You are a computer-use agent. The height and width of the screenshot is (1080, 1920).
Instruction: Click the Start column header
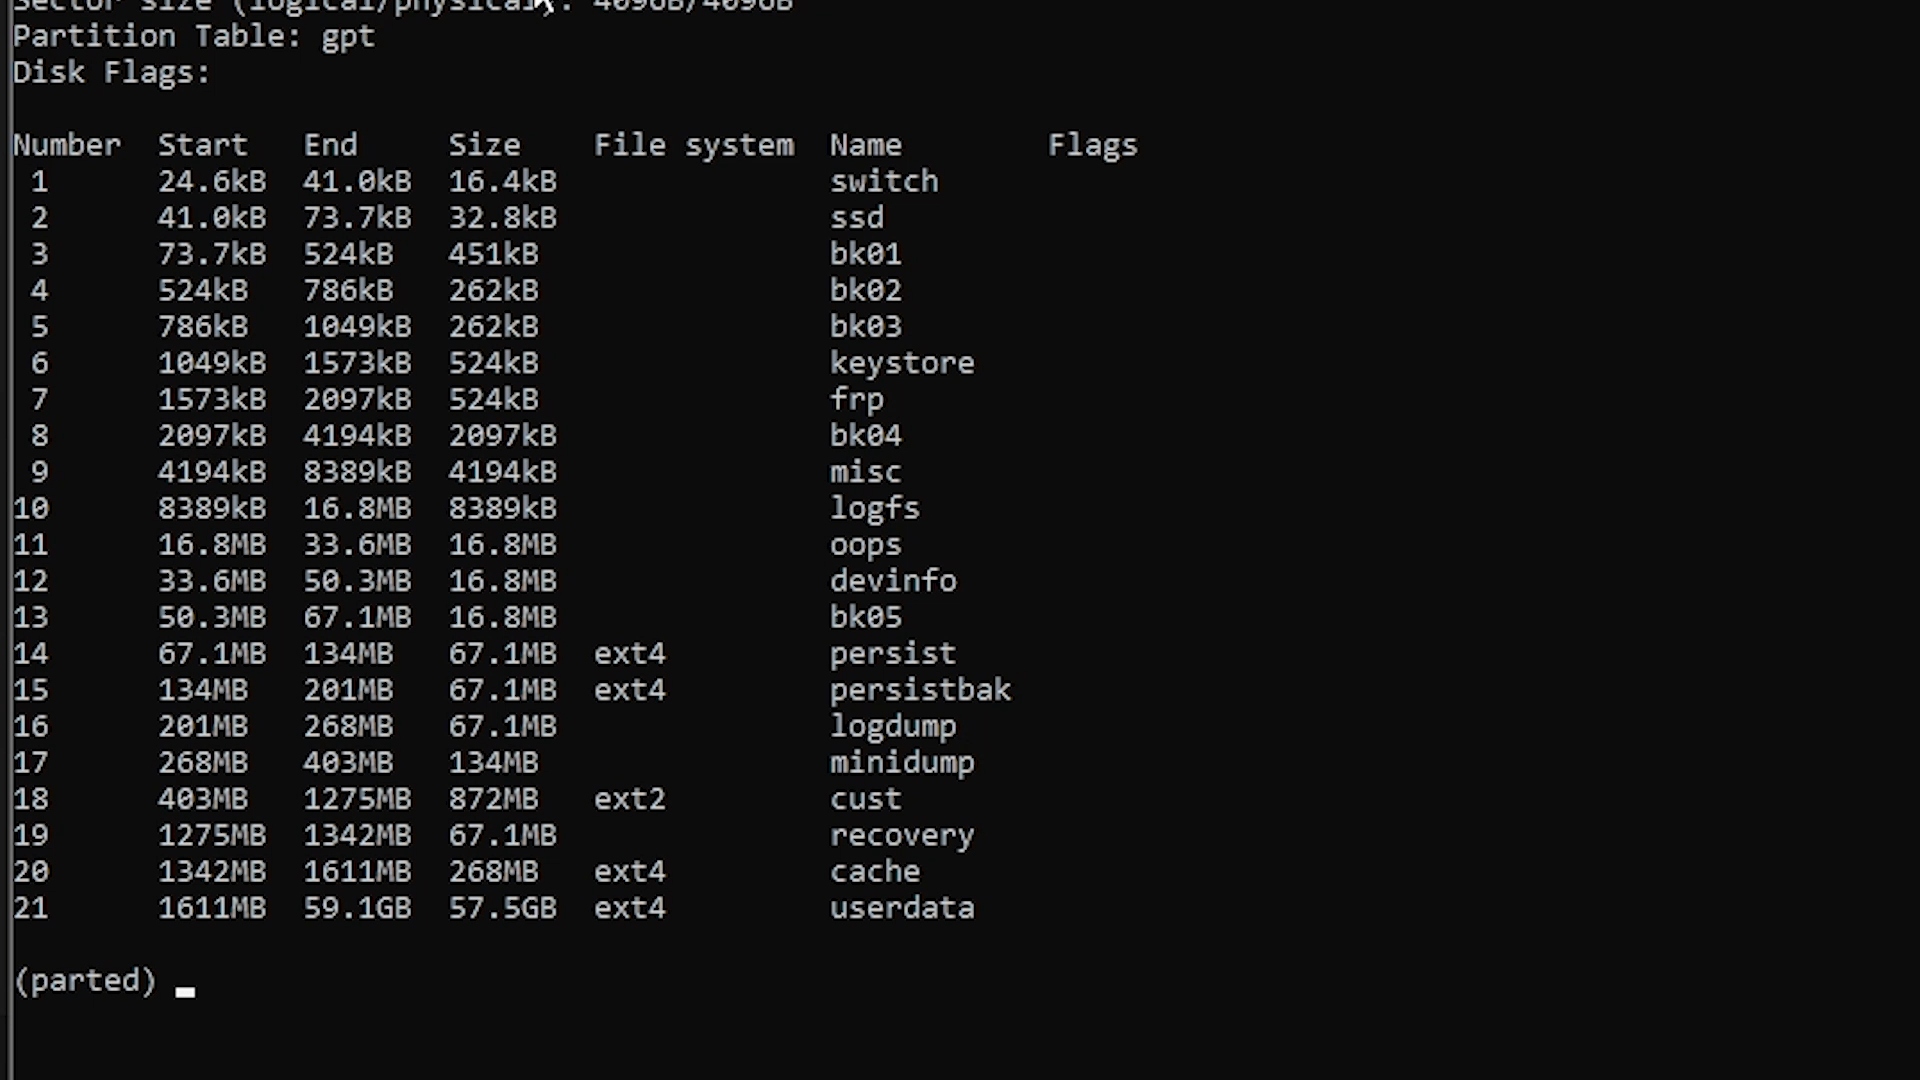click(202, 144)
